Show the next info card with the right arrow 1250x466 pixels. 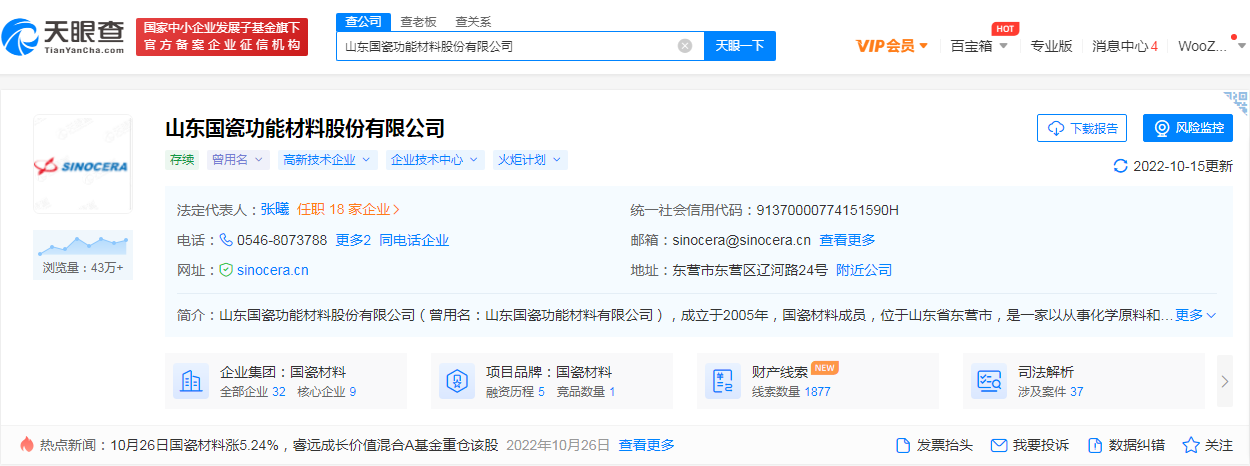coord(1225,381)
